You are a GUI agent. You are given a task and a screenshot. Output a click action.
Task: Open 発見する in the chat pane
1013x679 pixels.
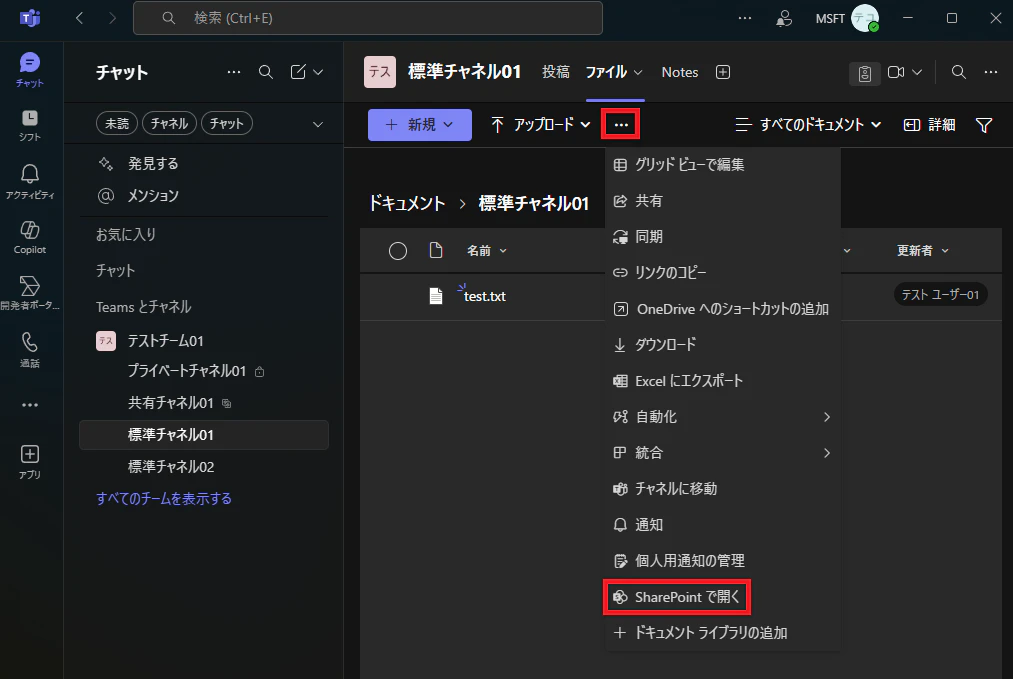pos(153,164)
